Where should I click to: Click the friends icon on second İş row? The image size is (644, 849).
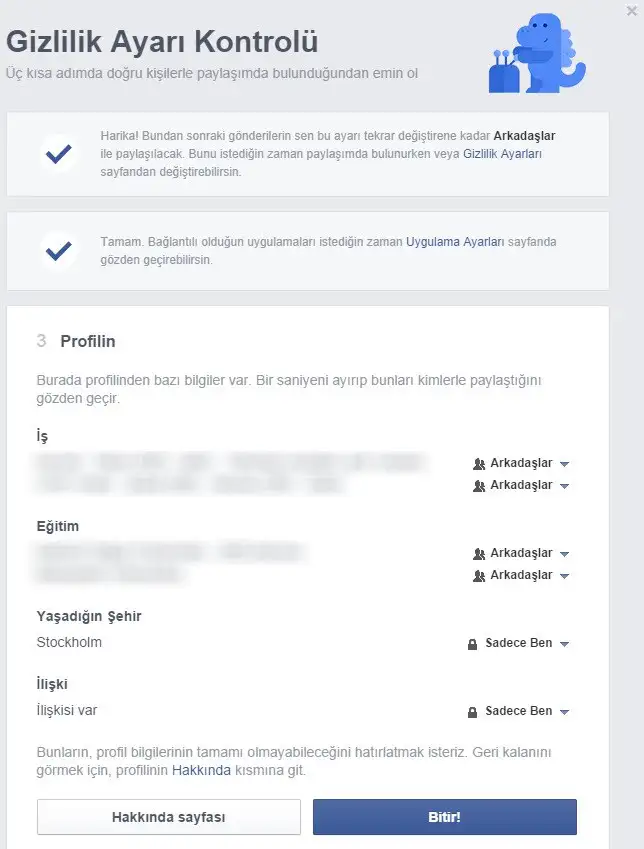click(479, 486)
